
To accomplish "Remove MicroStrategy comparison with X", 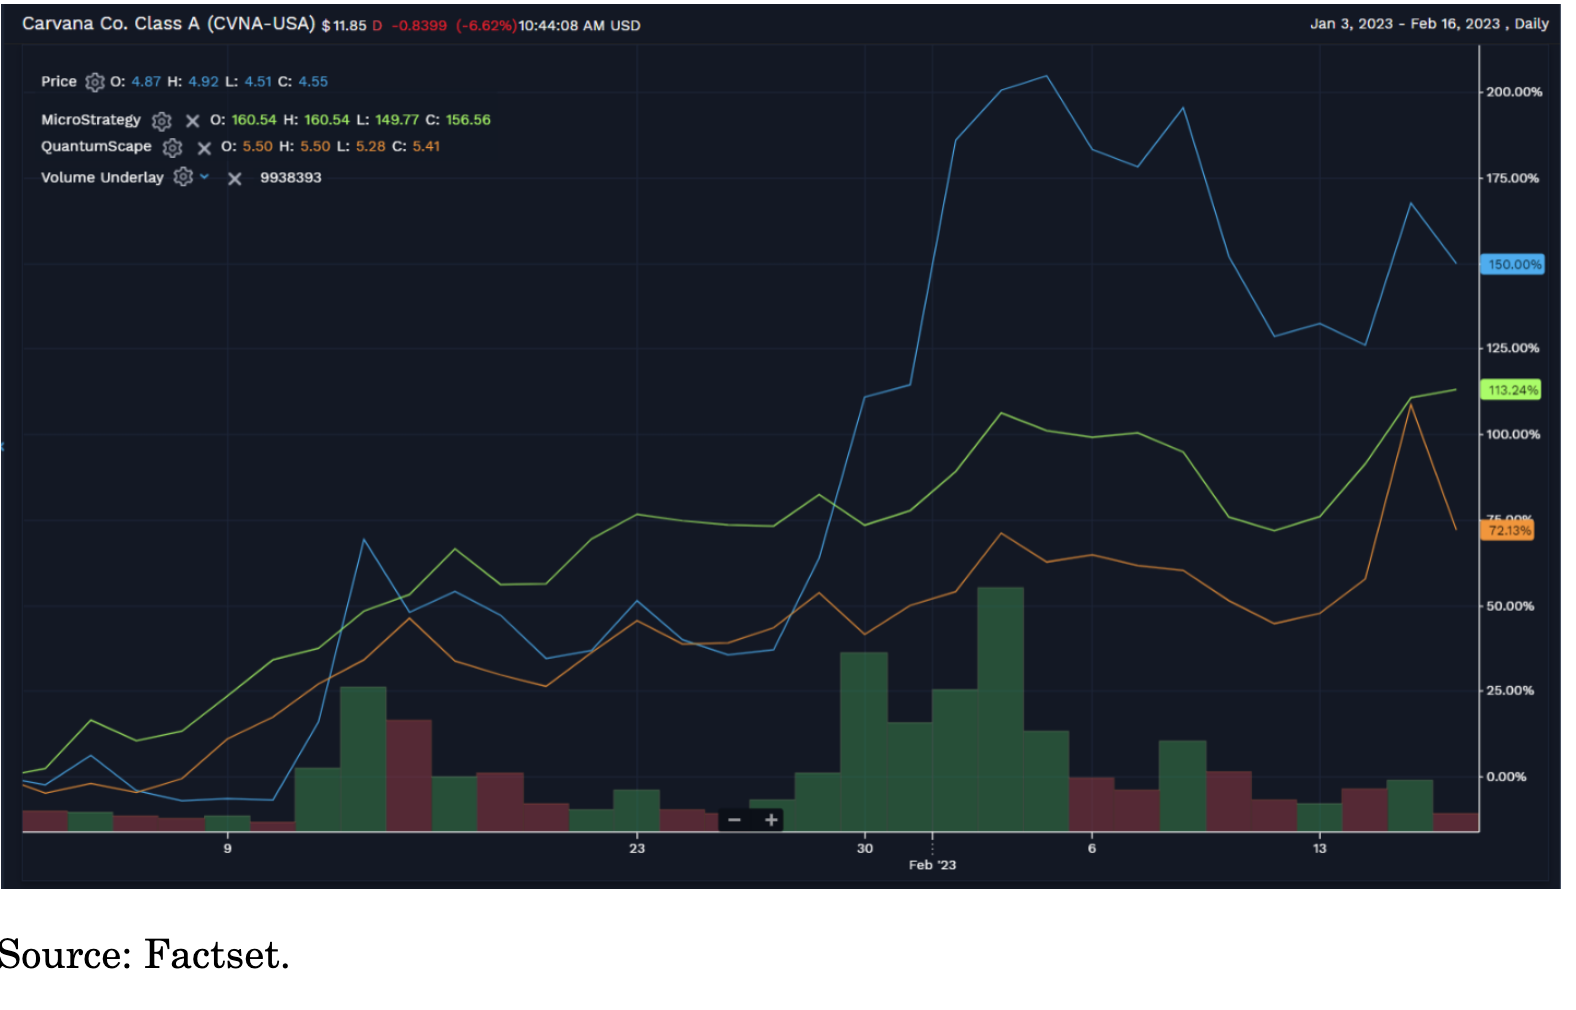I will (x=193, y=121).
